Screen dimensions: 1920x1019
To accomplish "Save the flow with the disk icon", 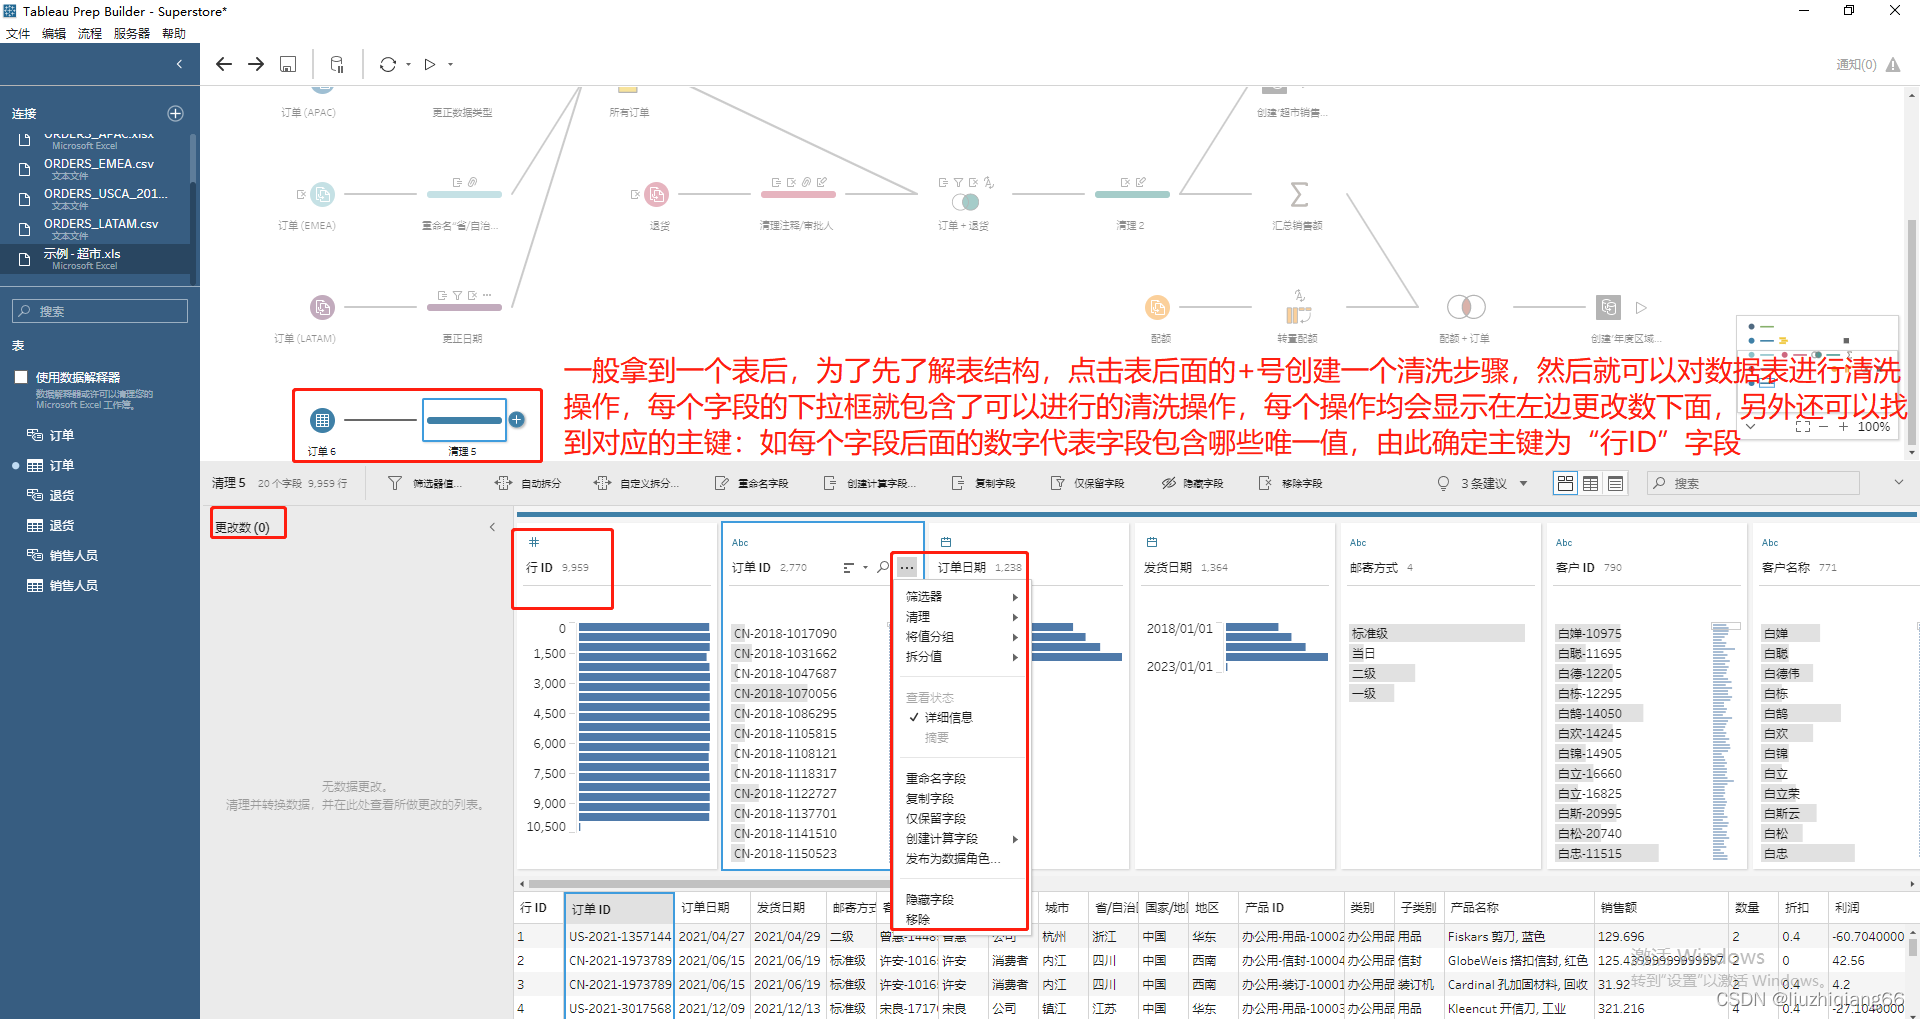I will pyautogui.click(x=288, y=64).
